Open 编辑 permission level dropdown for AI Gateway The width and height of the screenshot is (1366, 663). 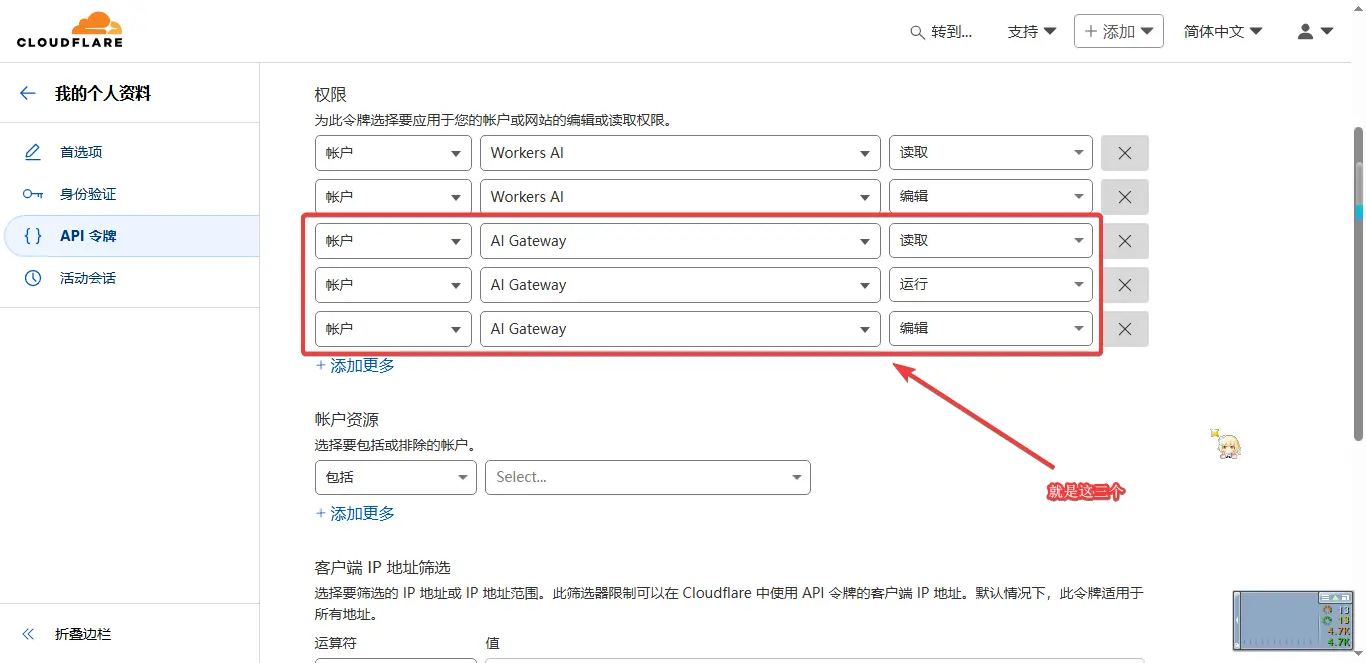(991, 329)
